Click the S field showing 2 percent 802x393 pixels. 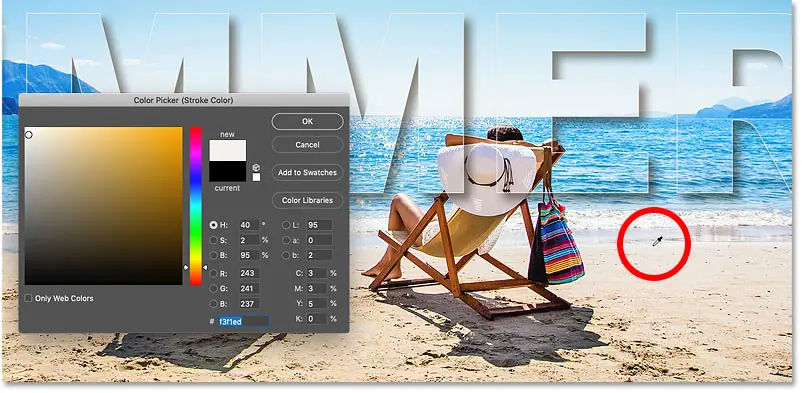click(x=249, y=240)
